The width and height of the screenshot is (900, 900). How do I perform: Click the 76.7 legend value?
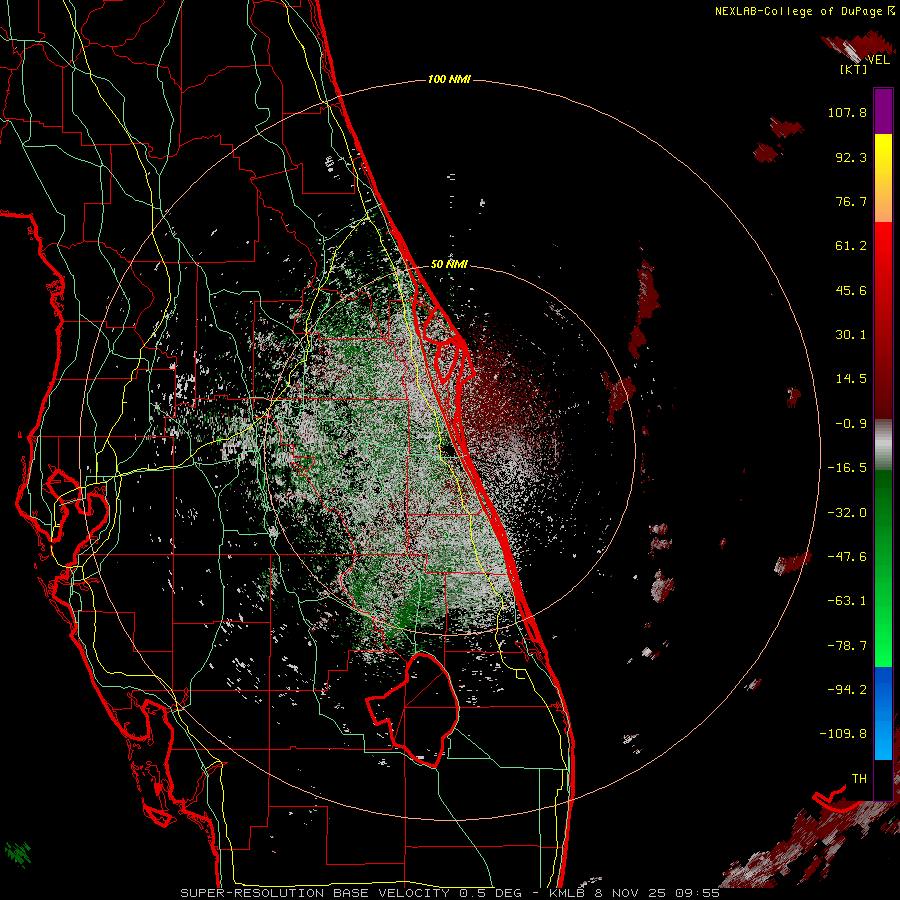(851, 201)
